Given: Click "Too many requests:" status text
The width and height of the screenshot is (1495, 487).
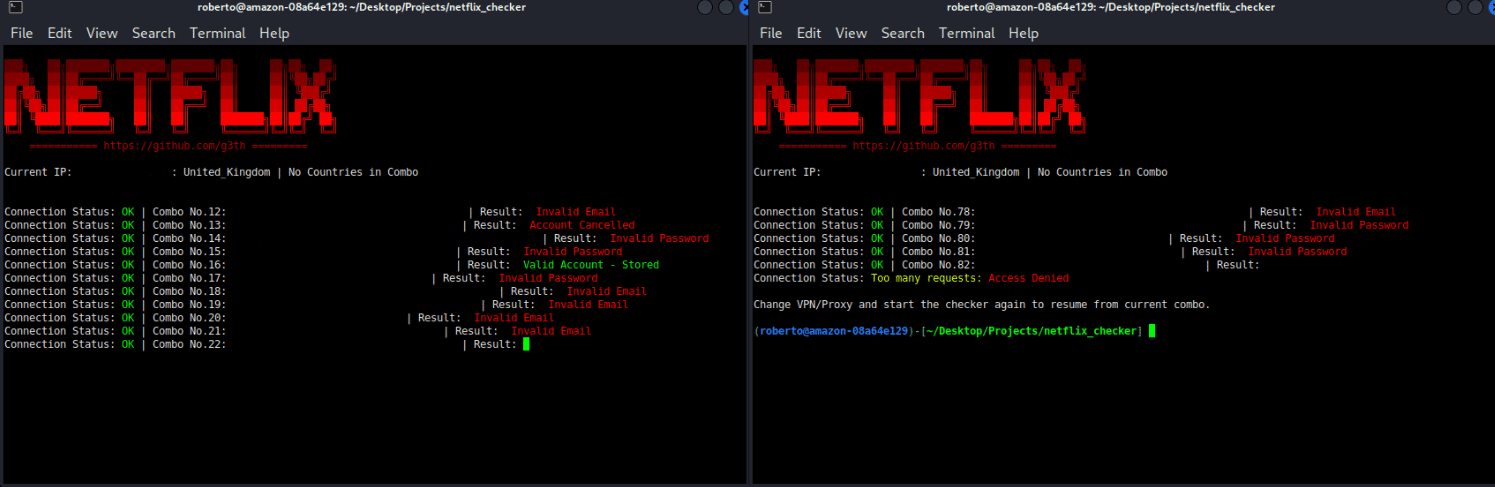Looking at the screenshot, I should [x=926, y=278].
